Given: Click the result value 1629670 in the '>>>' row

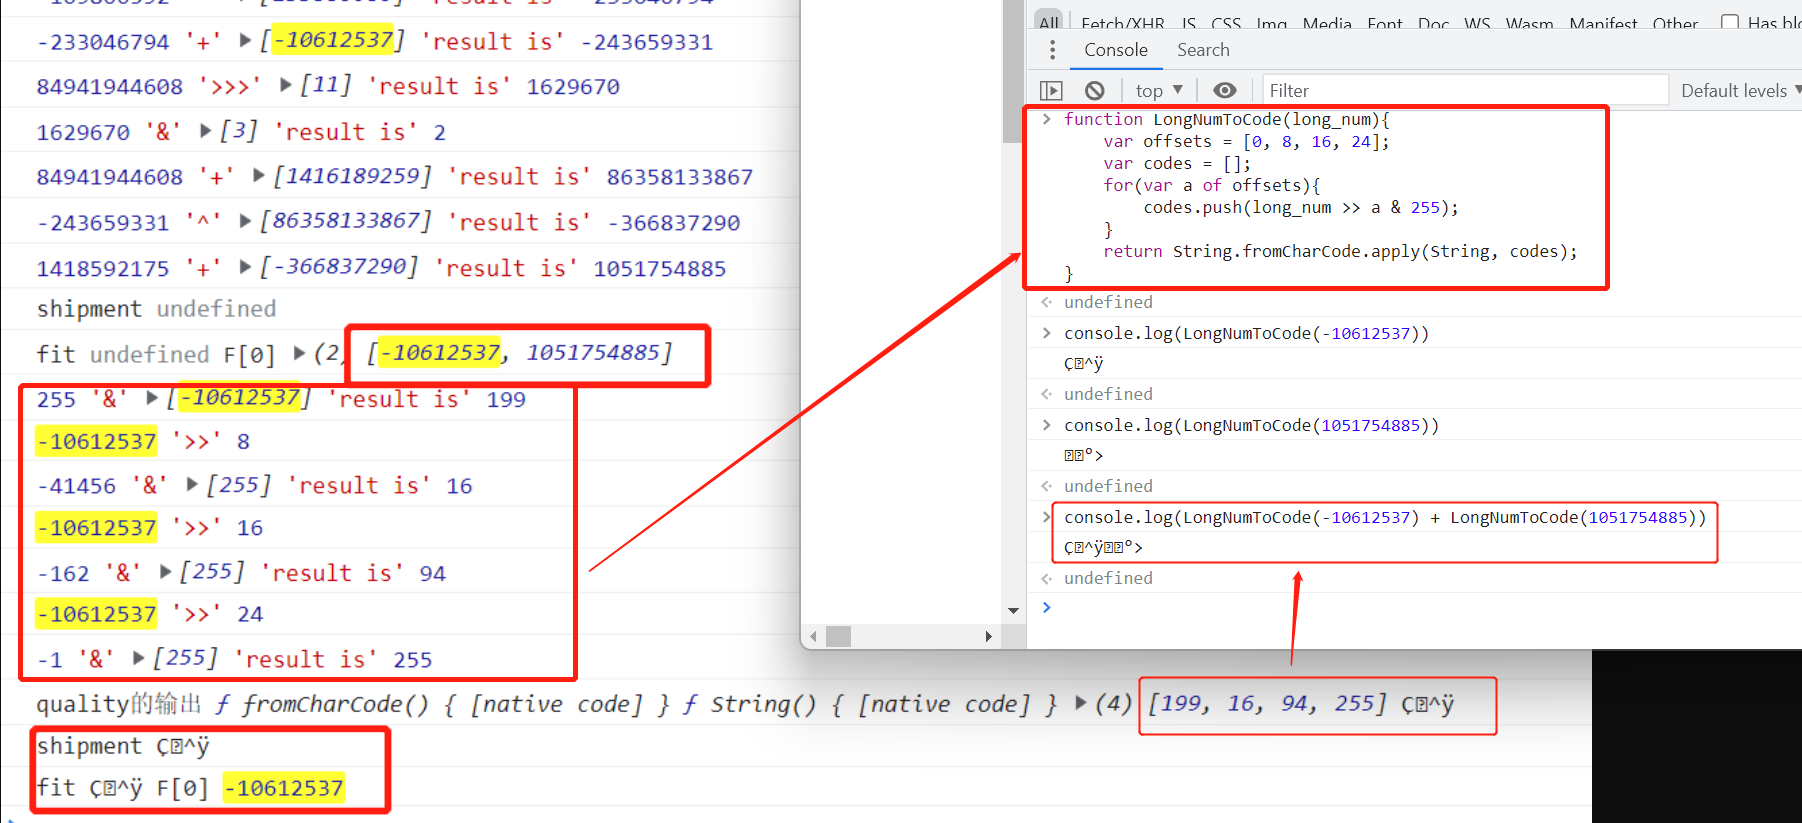Looking at the screenshot, I should (x=573, y=87).
